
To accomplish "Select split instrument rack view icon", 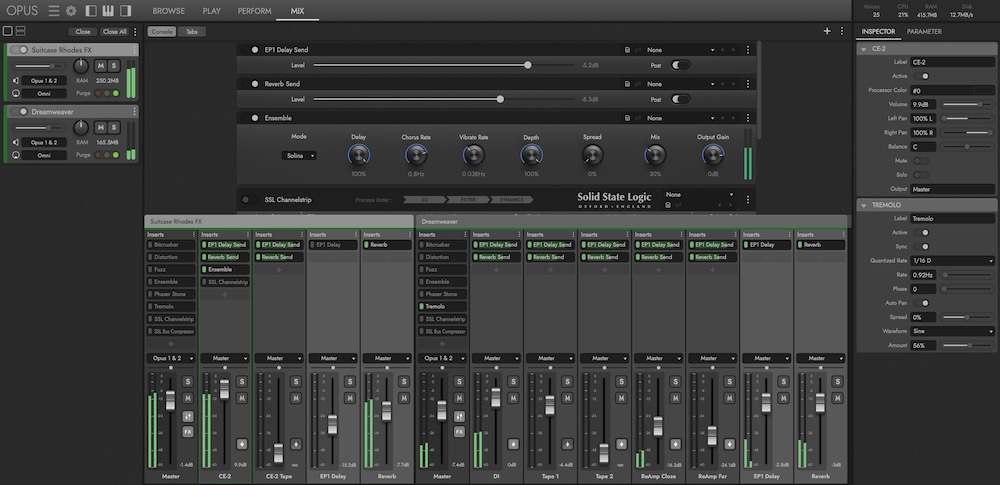I will (x=20, y=31).
